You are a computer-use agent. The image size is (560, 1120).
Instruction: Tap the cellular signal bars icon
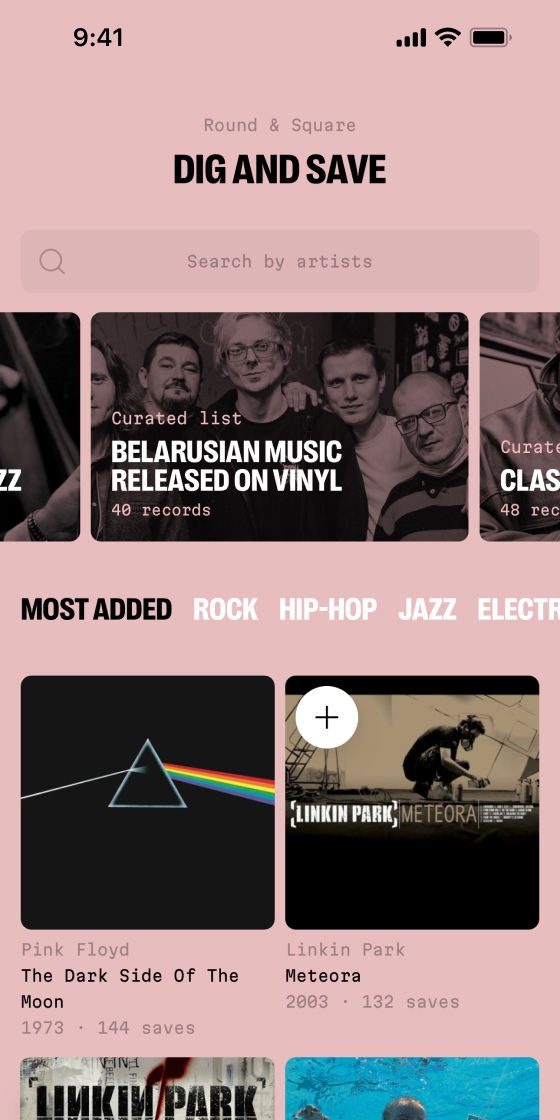point(411,38)
